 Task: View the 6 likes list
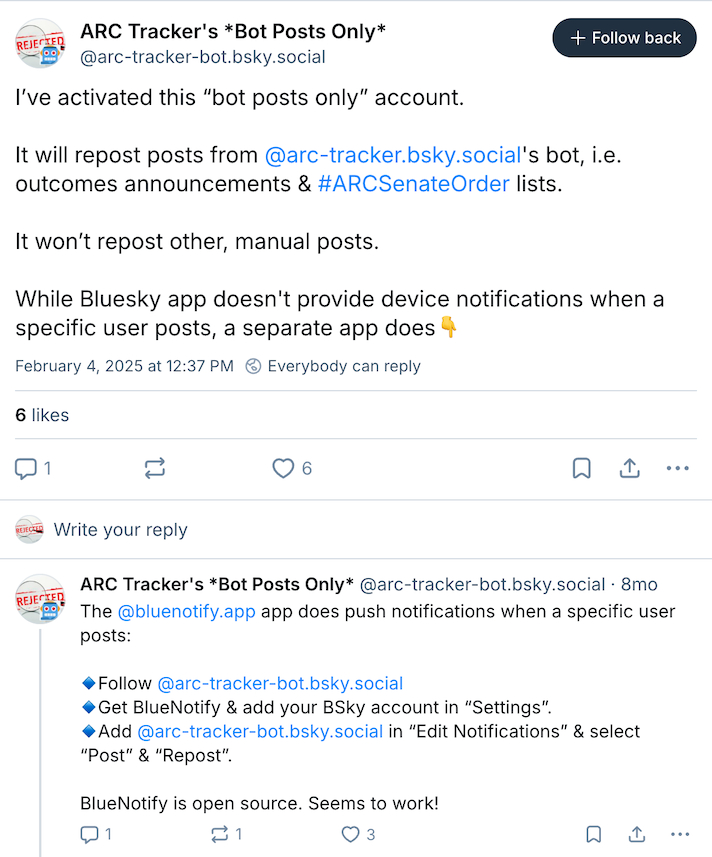pos(42,415)
